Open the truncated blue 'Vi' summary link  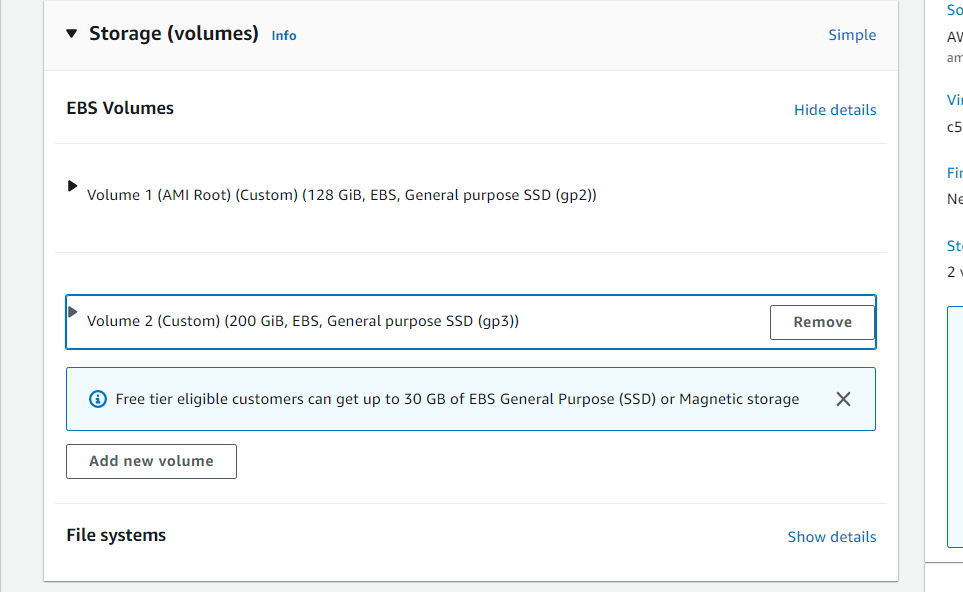point(954,100)
